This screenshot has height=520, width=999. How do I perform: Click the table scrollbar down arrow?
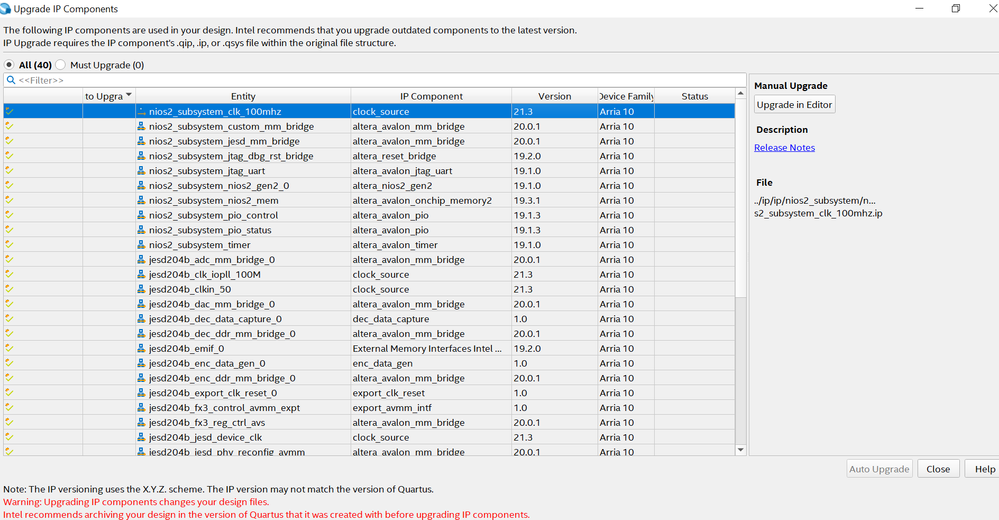point(740,450)
